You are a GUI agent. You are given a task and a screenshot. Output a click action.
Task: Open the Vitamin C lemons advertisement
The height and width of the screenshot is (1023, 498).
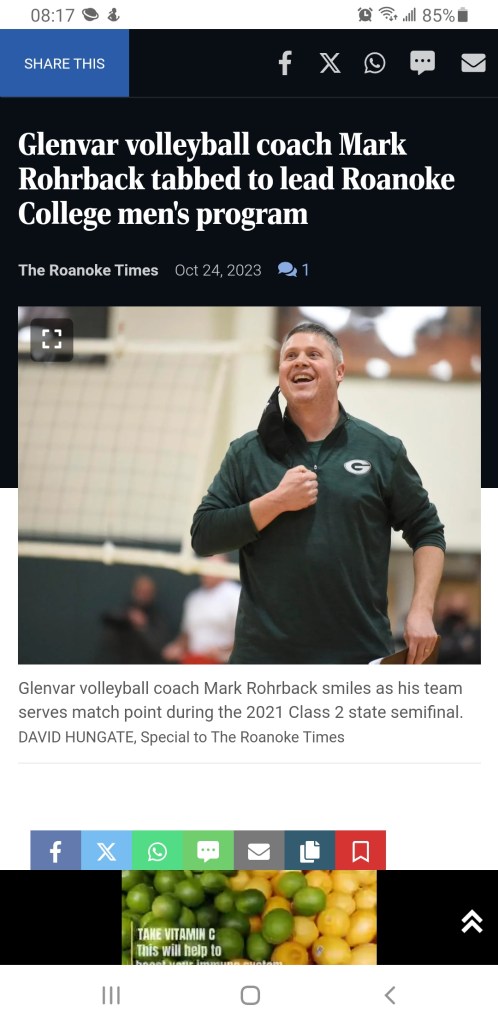pos(249,917)
